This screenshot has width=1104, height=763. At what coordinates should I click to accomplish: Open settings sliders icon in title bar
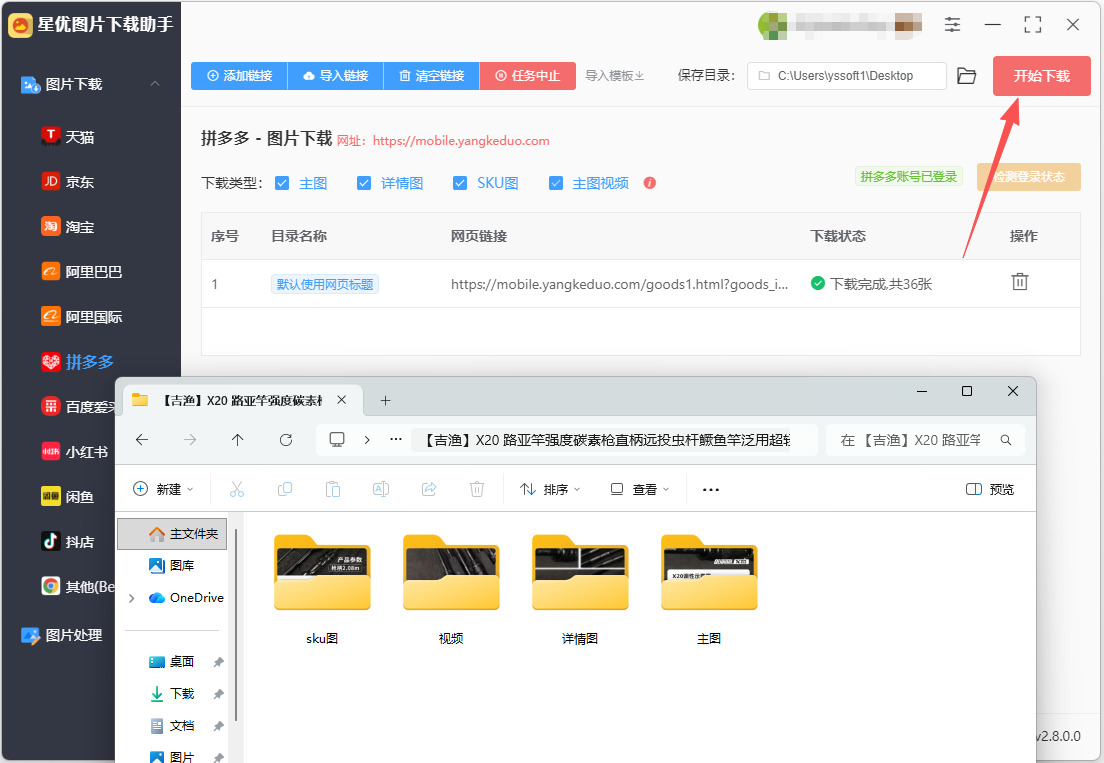click(x=952, y=25)
